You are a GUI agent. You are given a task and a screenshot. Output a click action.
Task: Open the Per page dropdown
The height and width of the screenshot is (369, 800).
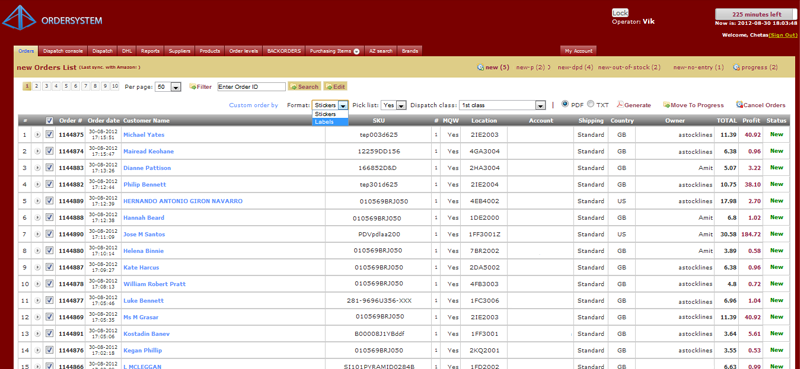click(x=168, y=87)
